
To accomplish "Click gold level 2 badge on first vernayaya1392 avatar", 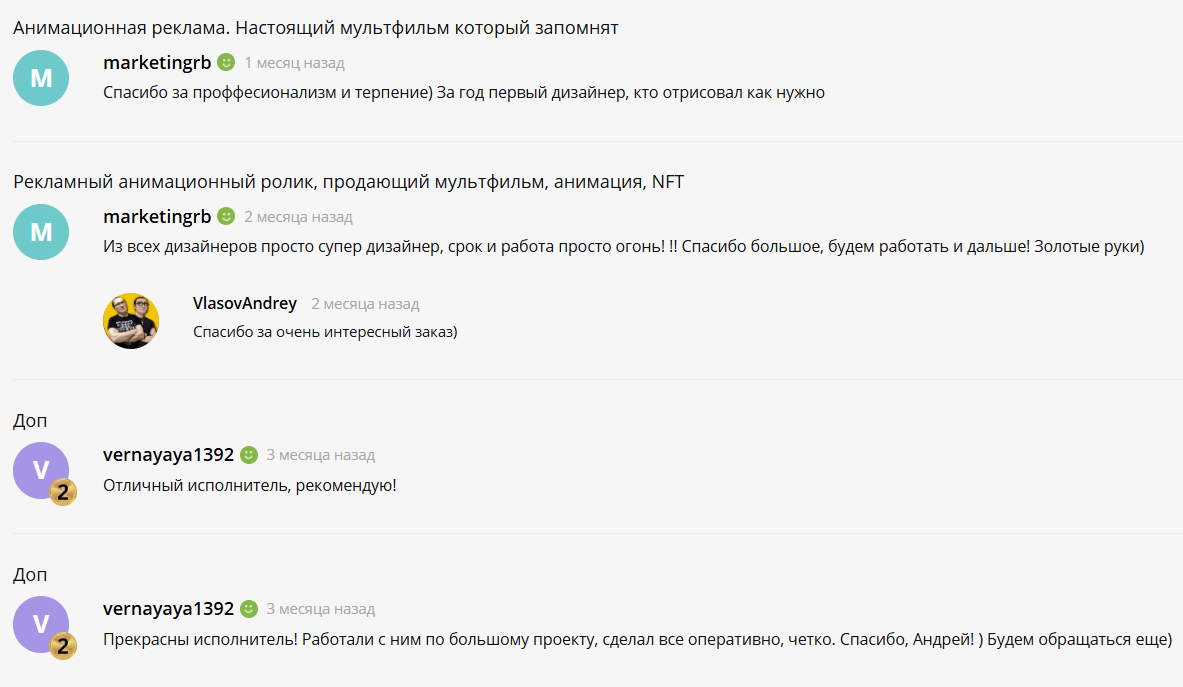I will click(63, 492).
